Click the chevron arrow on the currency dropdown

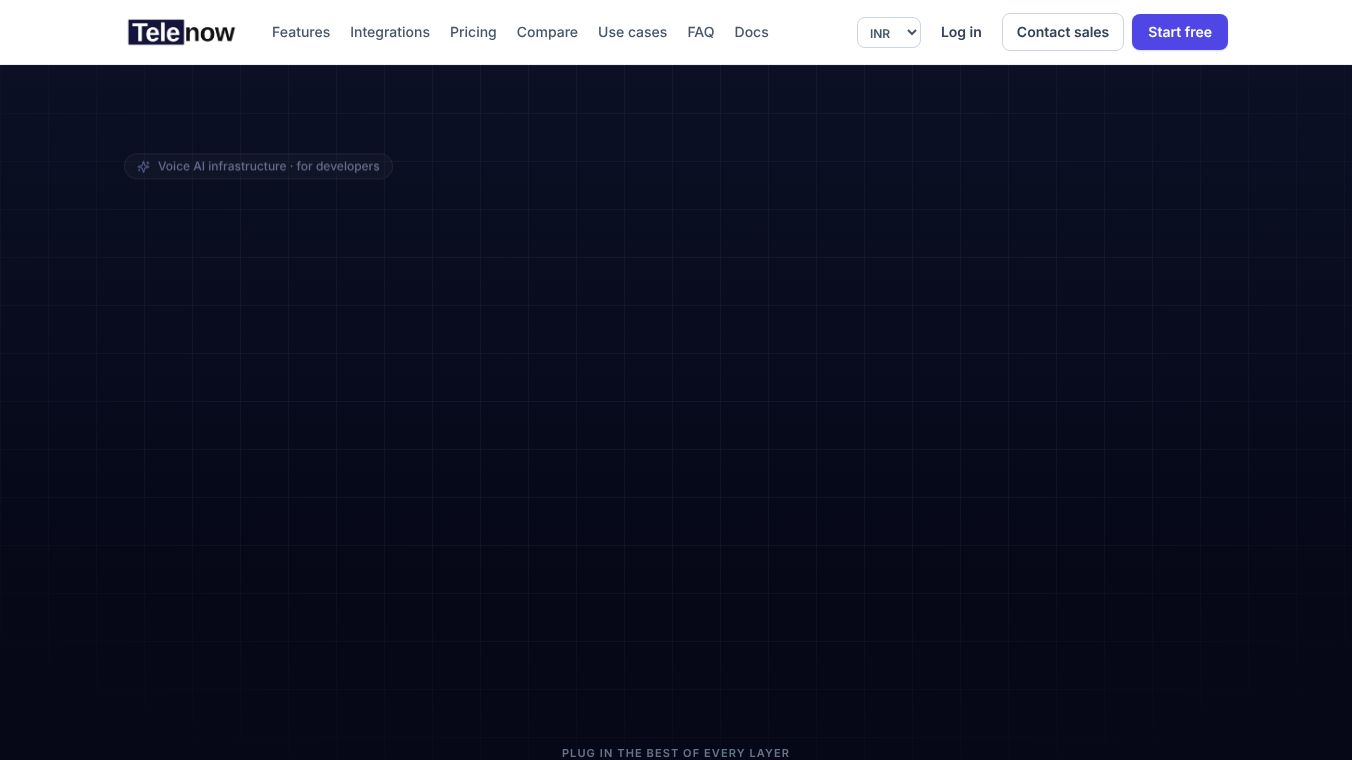(x=911, y=33)
